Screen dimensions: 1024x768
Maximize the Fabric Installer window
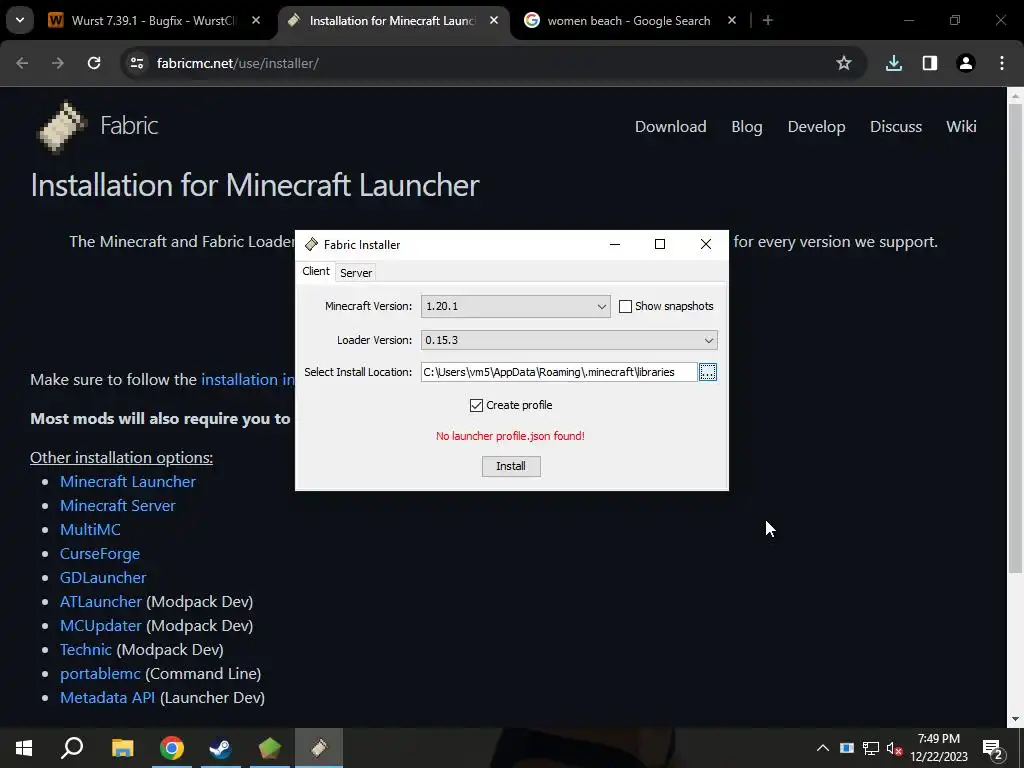pyautogui.click(x=660, y=244)
